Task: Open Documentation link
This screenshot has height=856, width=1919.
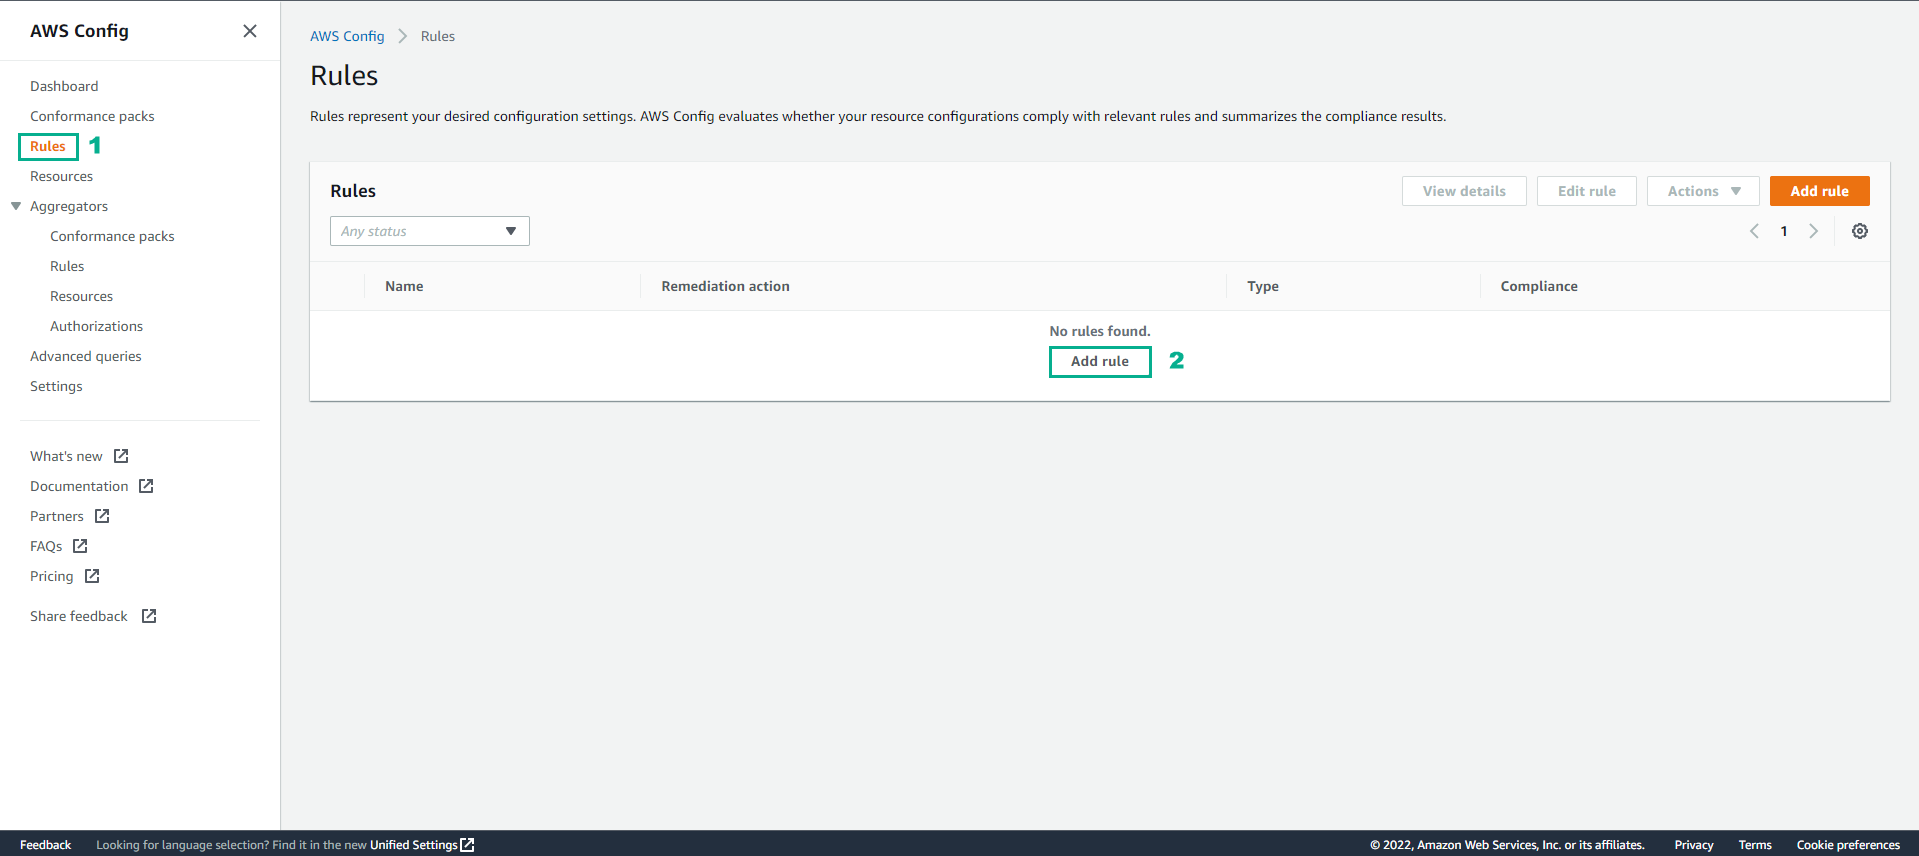Action: tap(79, 486)
